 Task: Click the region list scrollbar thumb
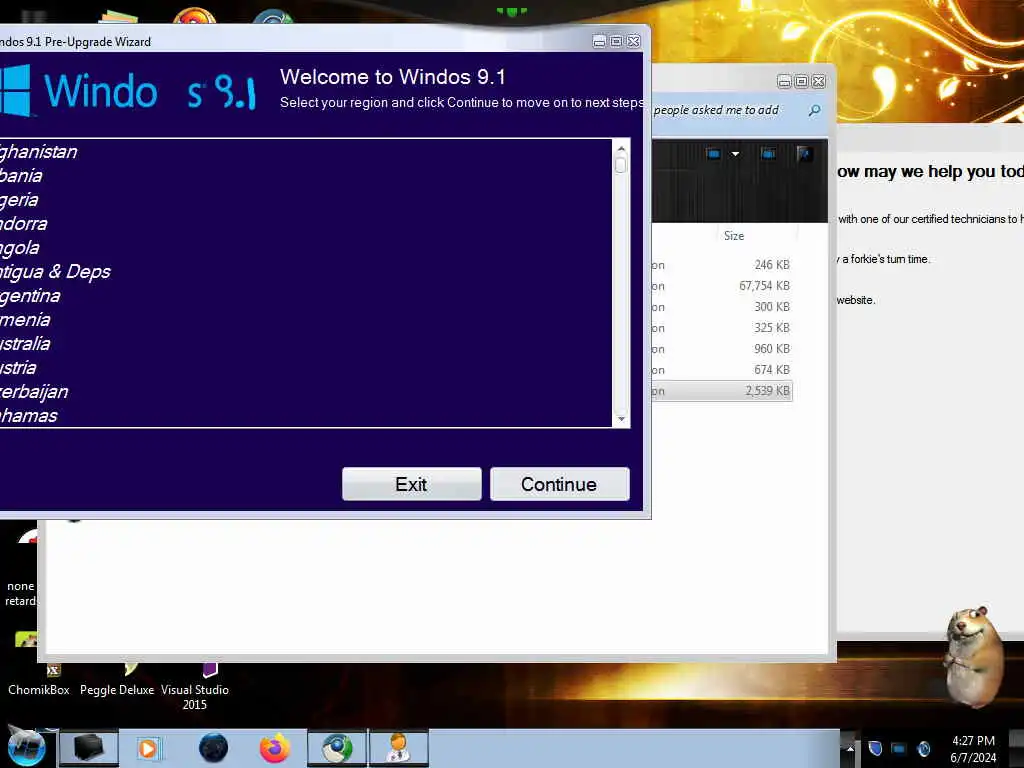(621, 165)
